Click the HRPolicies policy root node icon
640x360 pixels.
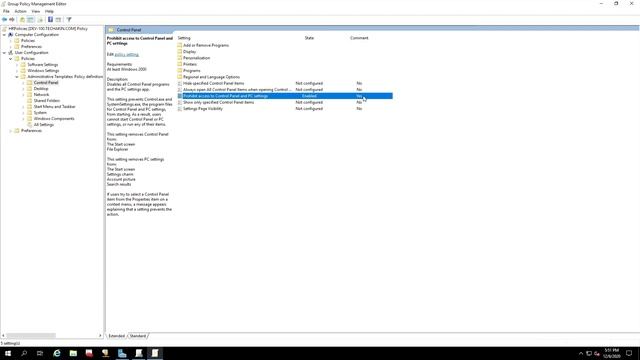click(5, 29)
